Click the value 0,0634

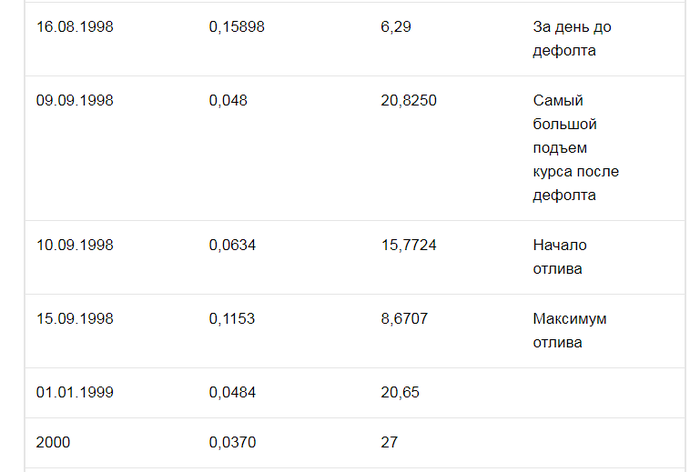point(232,245)
